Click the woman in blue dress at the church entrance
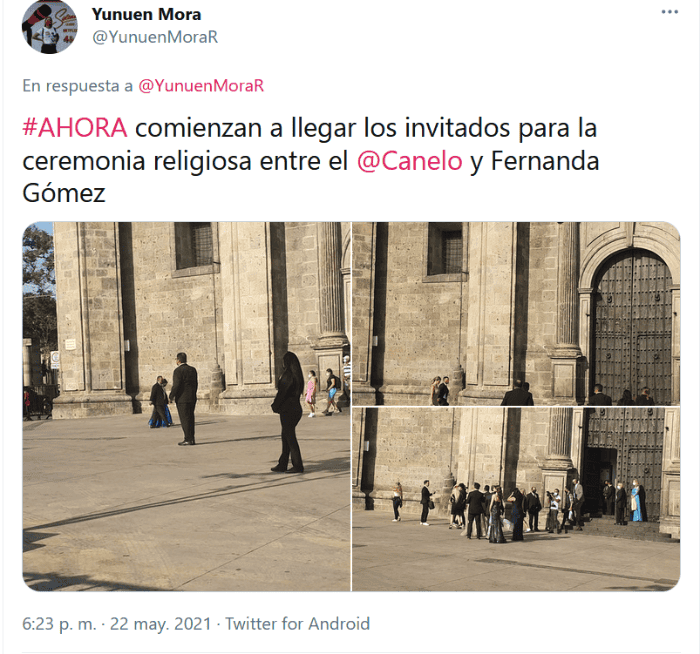The width and height of the screenshot is (700, 654). tap(636, 501)
